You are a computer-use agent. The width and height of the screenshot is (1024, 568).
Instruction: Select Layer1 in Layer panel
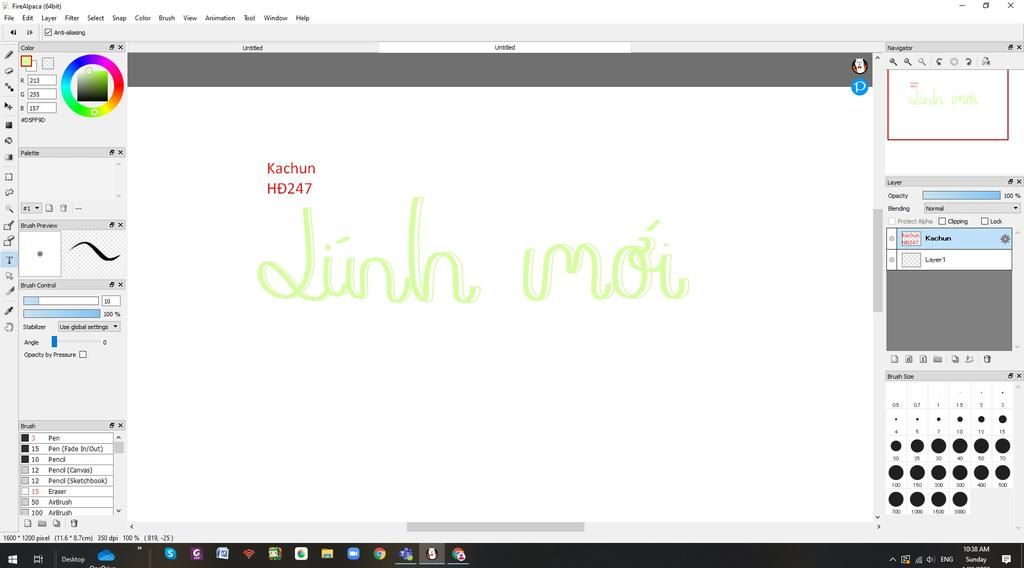tap(949, 260)
